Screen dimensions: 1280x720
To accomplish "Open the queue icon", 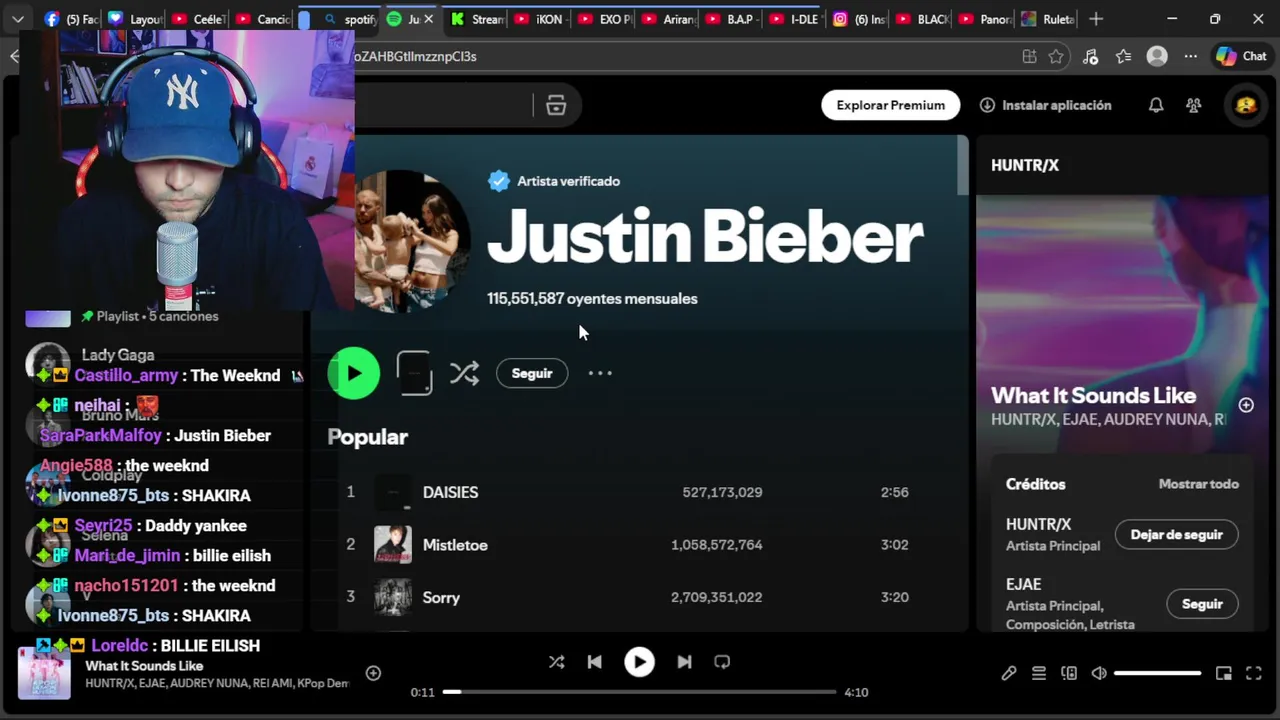I will click(1039, 674).
